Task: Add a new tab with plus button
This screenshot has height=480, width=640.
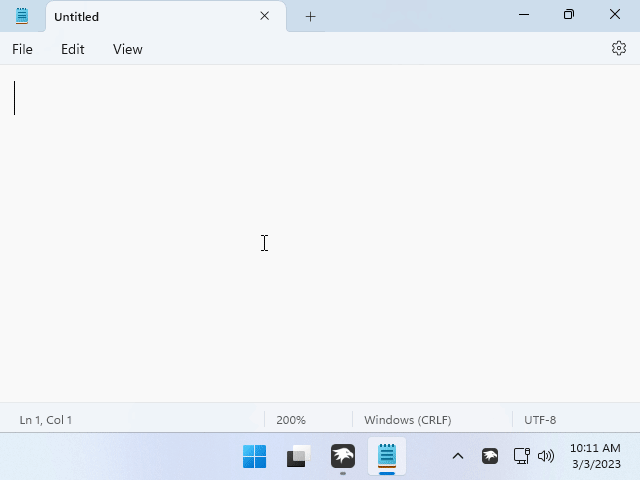Action: coord(310,16)
